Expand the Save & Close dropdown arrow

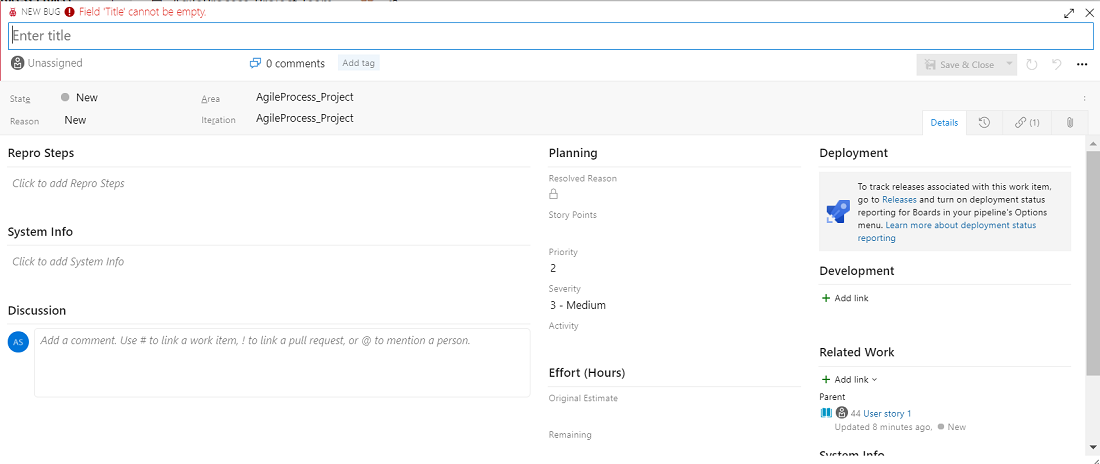click(1009, 65)
